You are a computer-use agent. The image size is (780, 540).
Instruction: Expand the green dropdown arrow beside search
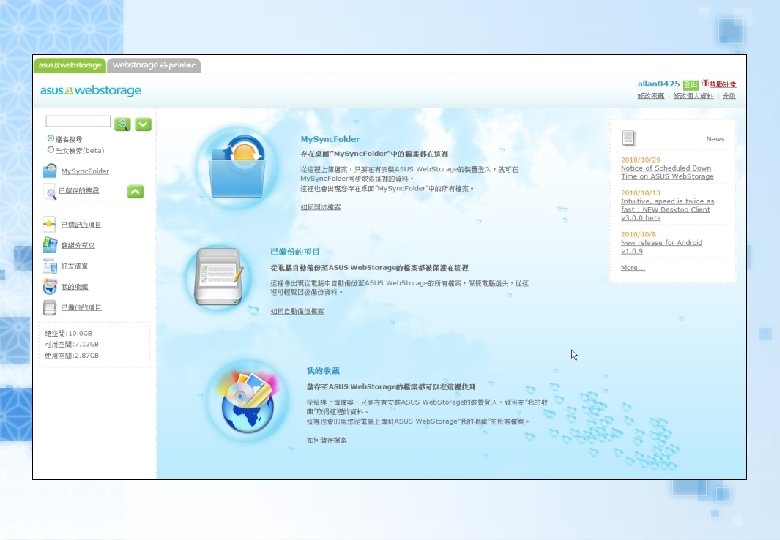point(143,124)
